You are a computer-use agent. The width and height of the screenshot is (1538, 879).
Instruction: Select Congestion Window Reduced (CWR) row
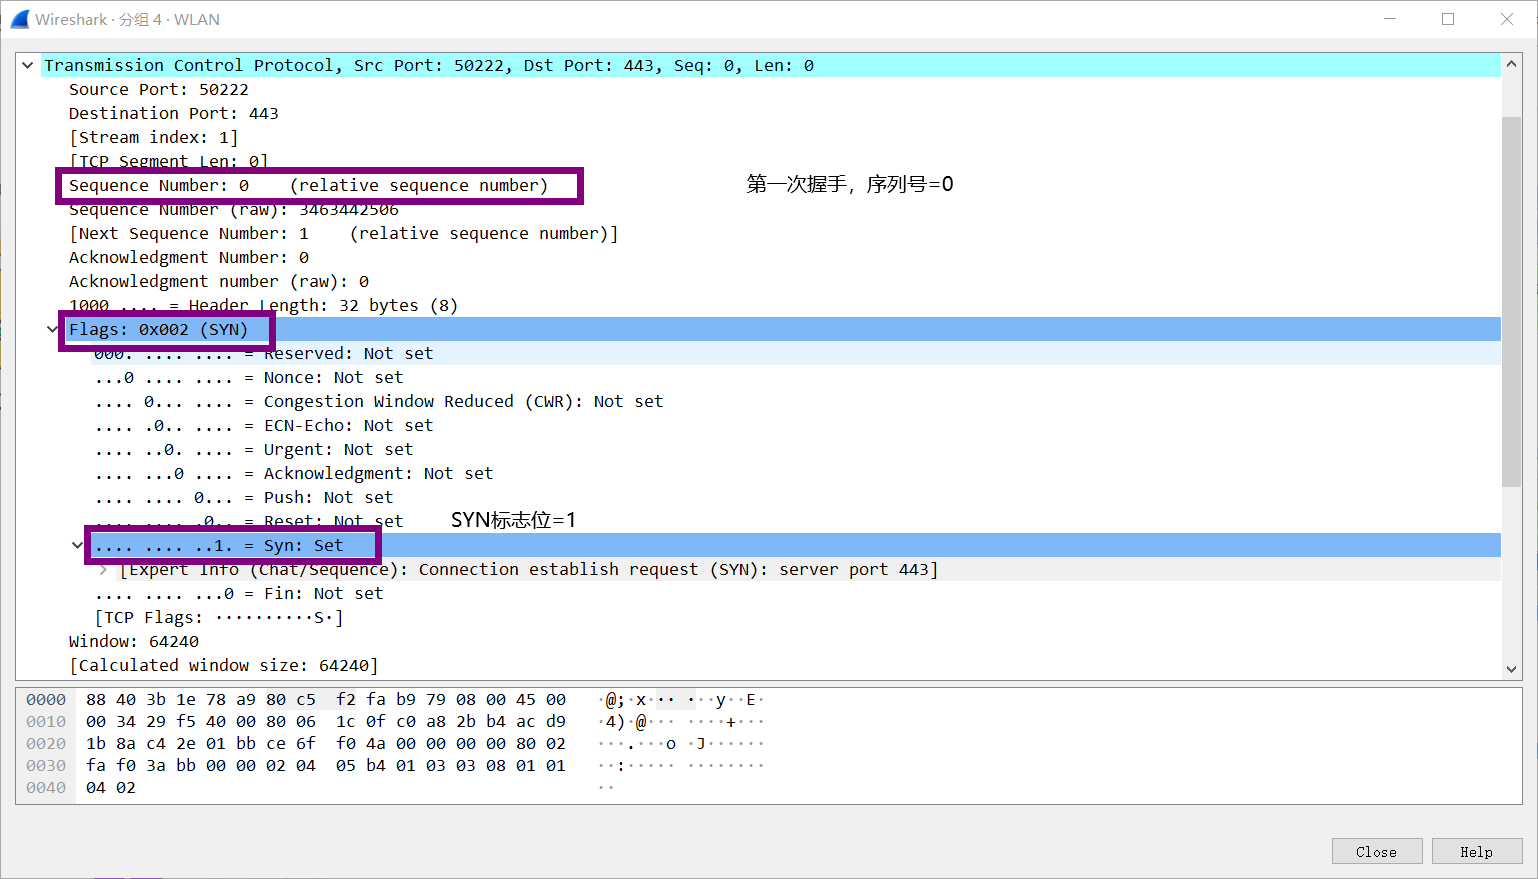pos(378,401)
